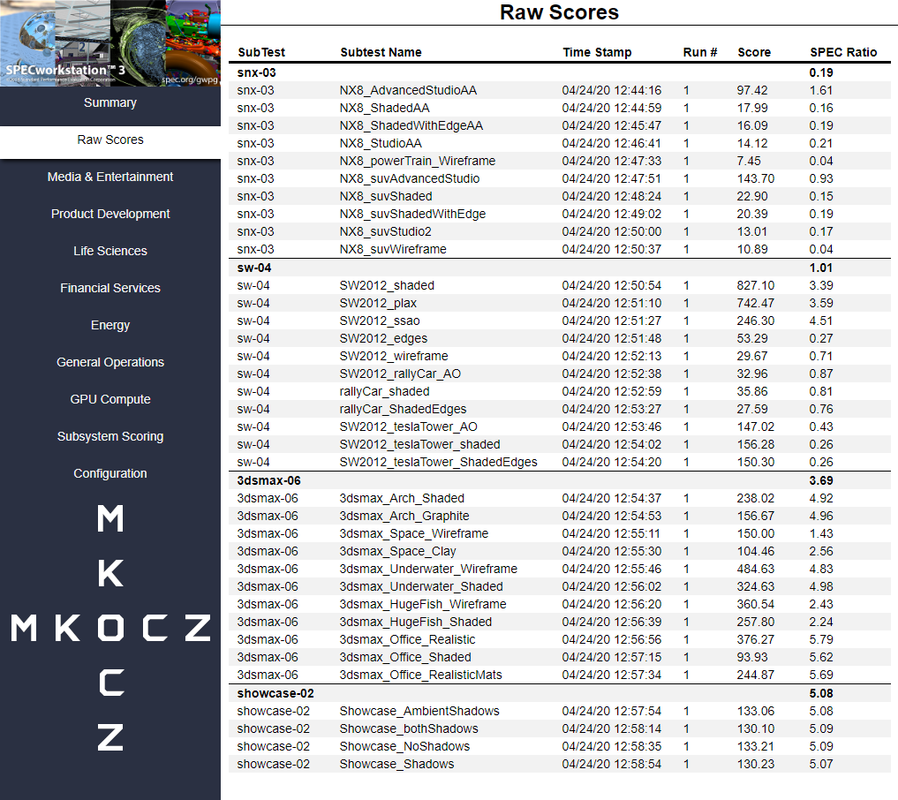898x800 pixels.
Task: View the Energy section
Action: tap(110, 325)
